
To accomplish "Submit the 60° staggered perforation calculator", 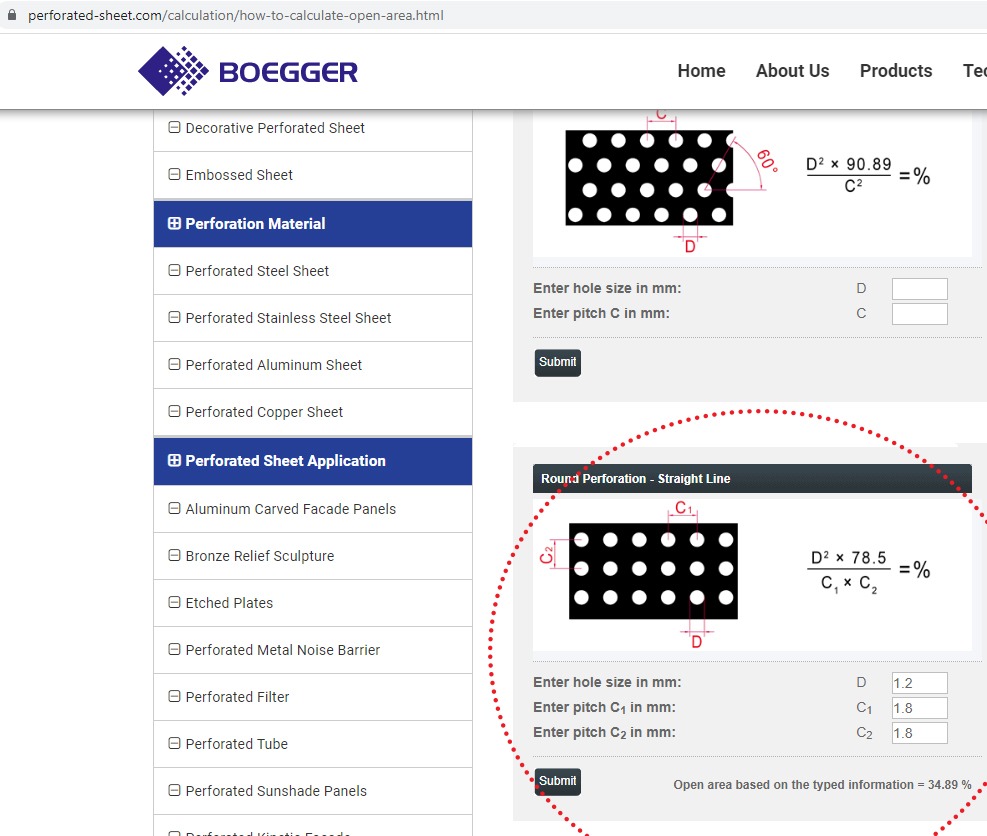I will pos(557,363).
